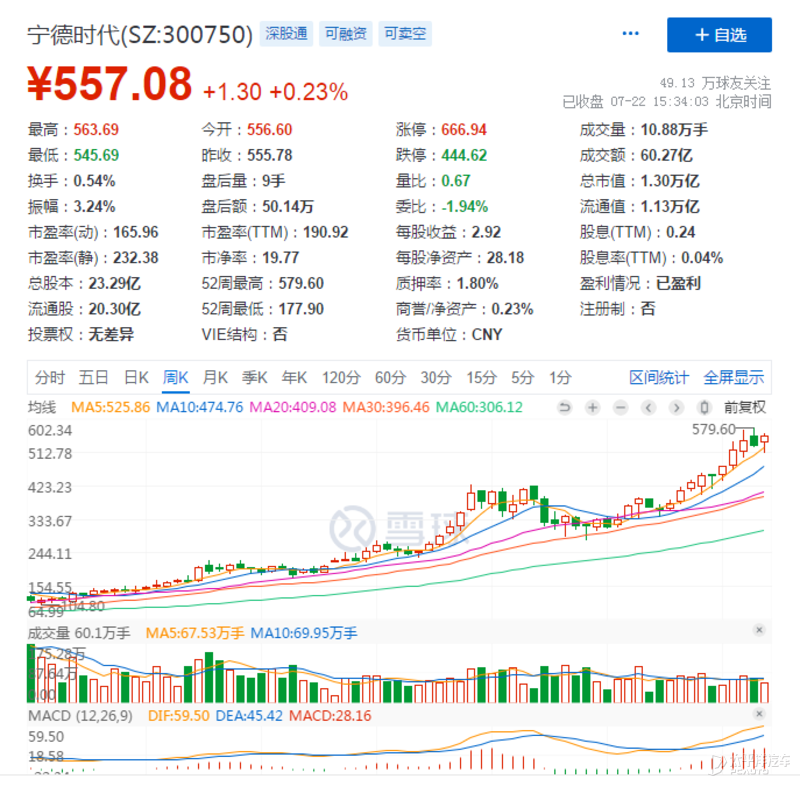
Task: Open 区间统计 range statistics link
Action: click(659, 378)
